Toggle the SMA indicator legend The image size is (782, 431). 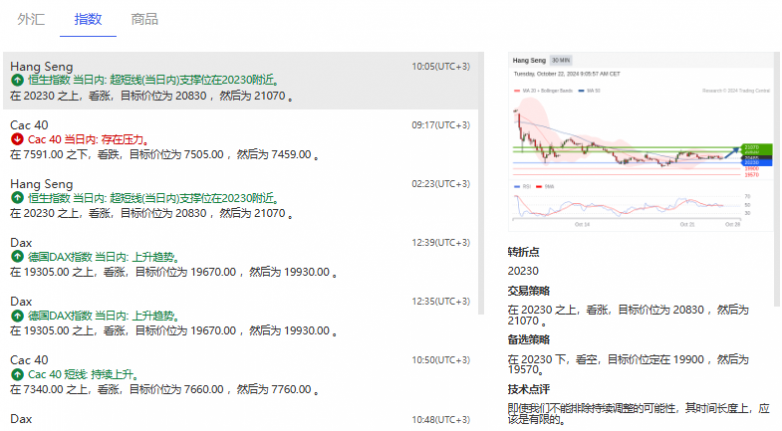[549, 186]
